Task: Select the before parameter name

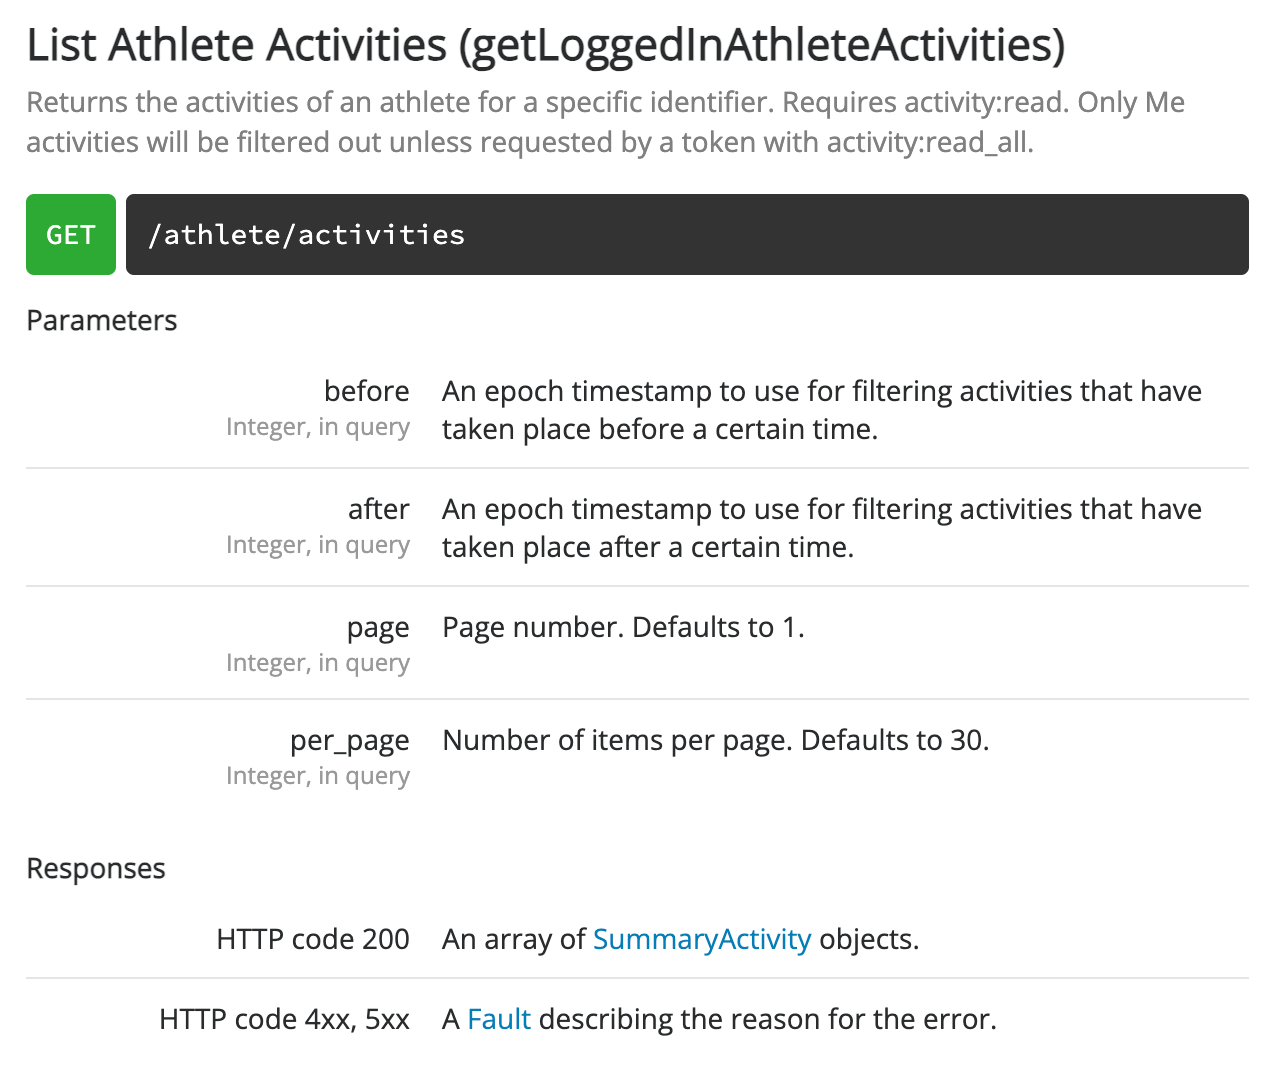Action: point(366,391)
